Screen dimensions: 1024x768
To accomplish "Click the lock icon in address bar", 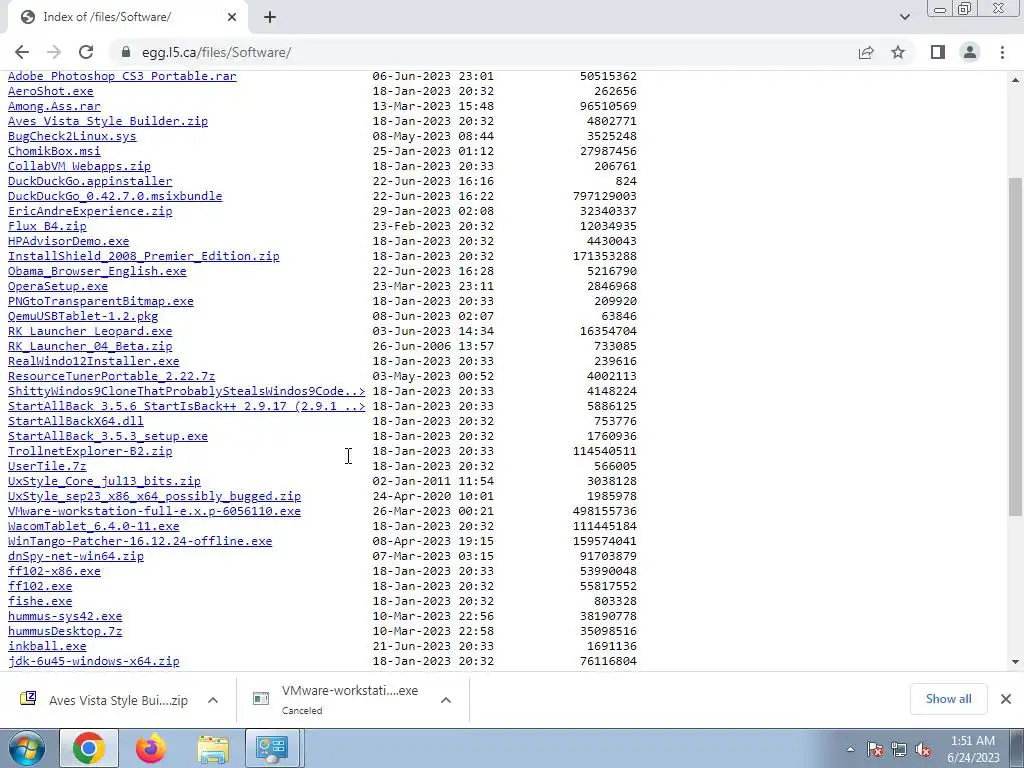I will (x=125, y=52).
